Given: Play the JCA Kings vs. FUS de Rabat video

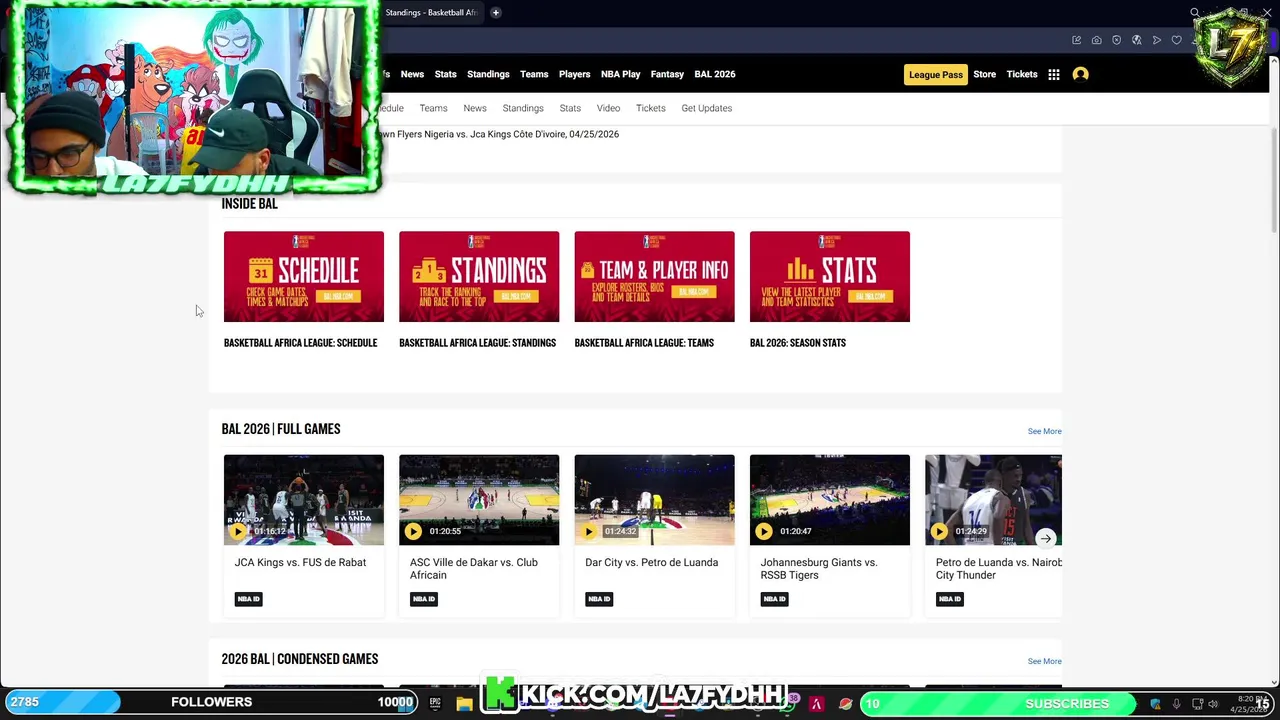Looking at the screenshot, I should tap(238, 531).
